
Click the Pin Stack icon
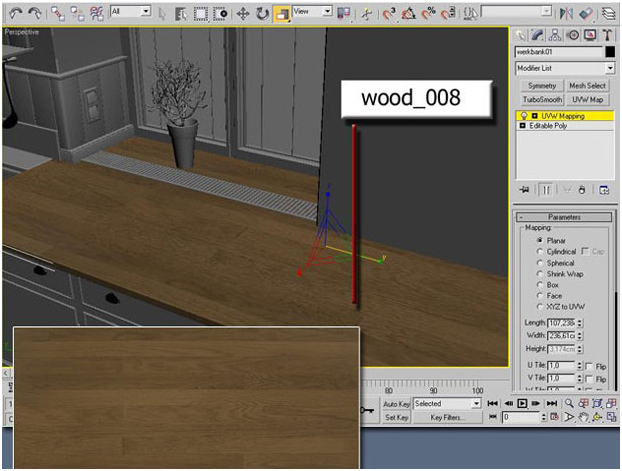pos(524,190)
